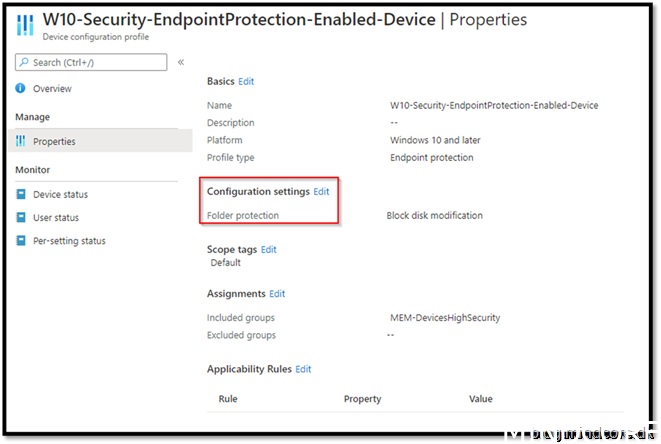Collapse the sidebar with the double chevron

click(181, 62)
